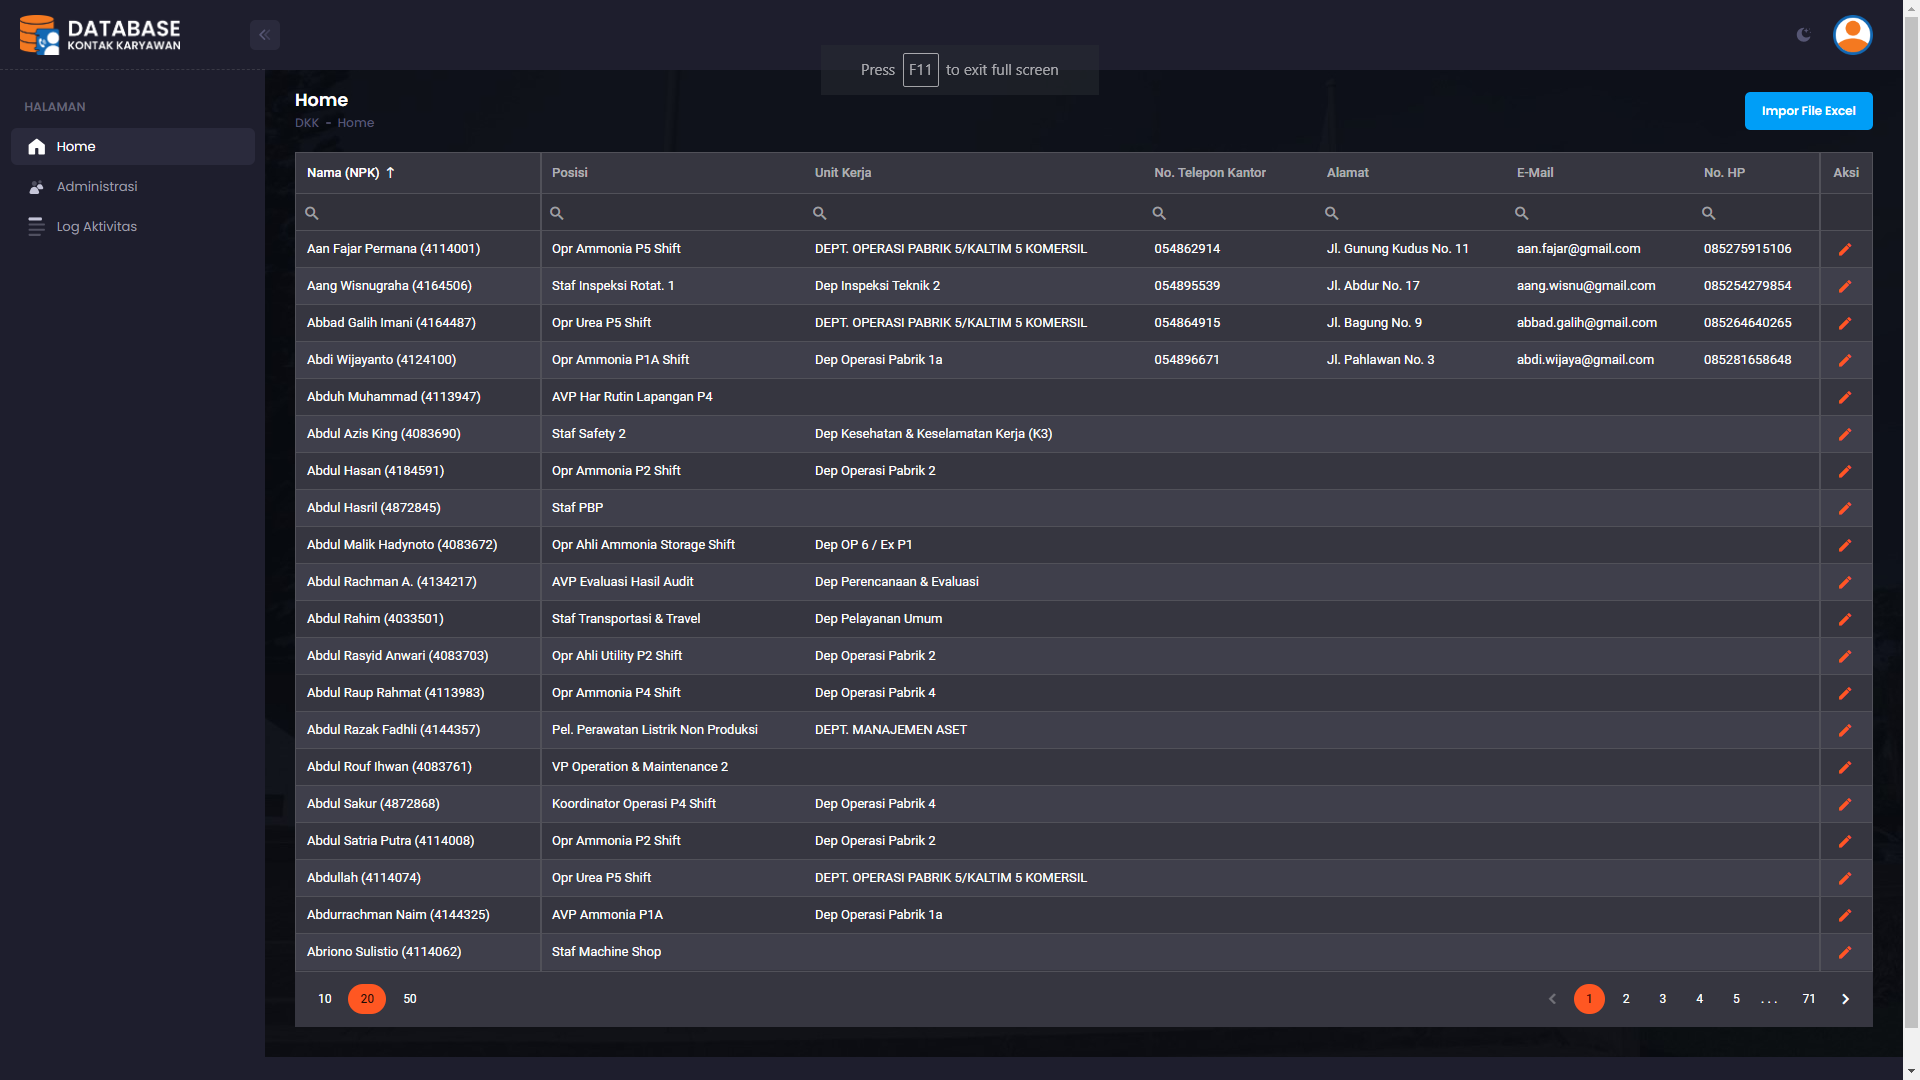Sort by Nama (NPK) column header

coord(418,173)
